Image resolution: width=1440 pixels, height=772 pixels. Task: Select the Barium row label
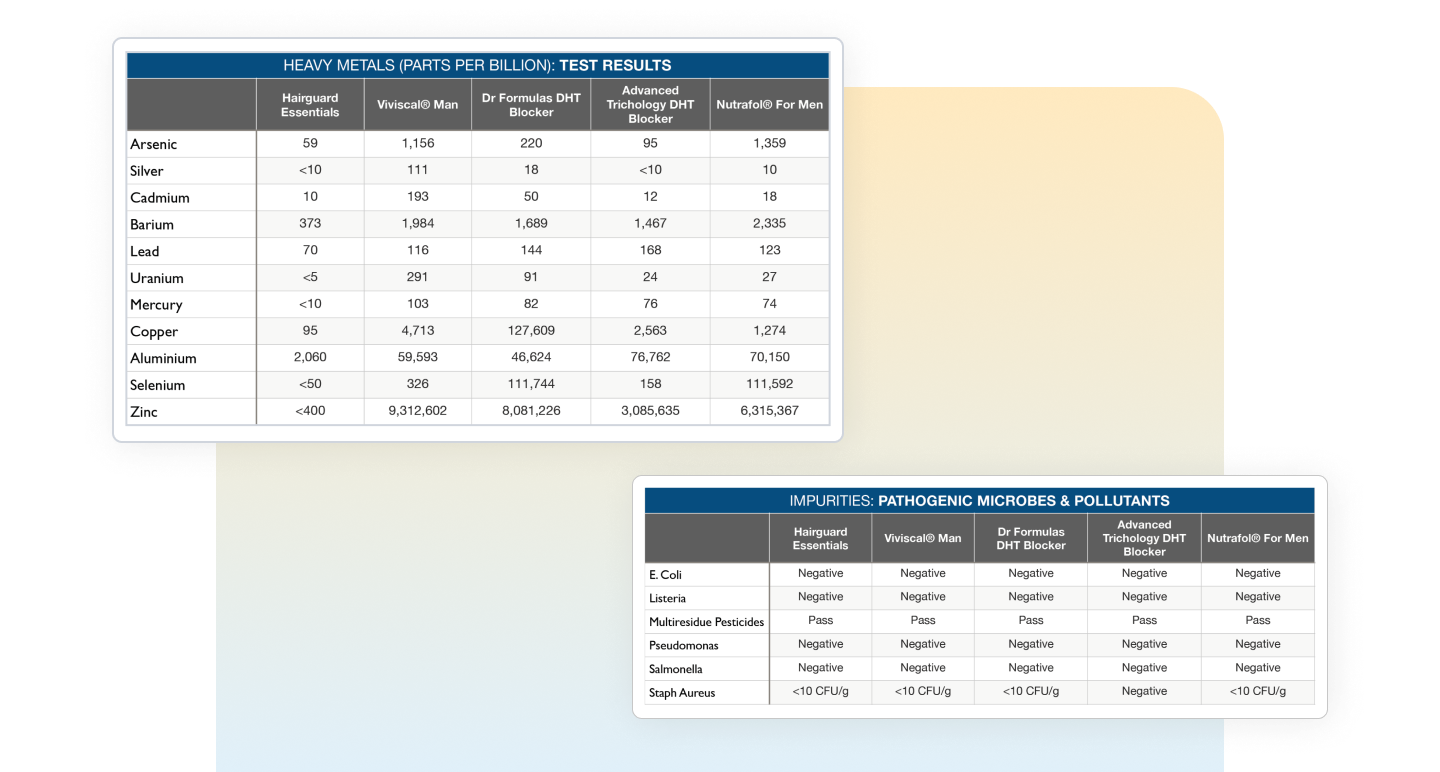pos(152,225)
